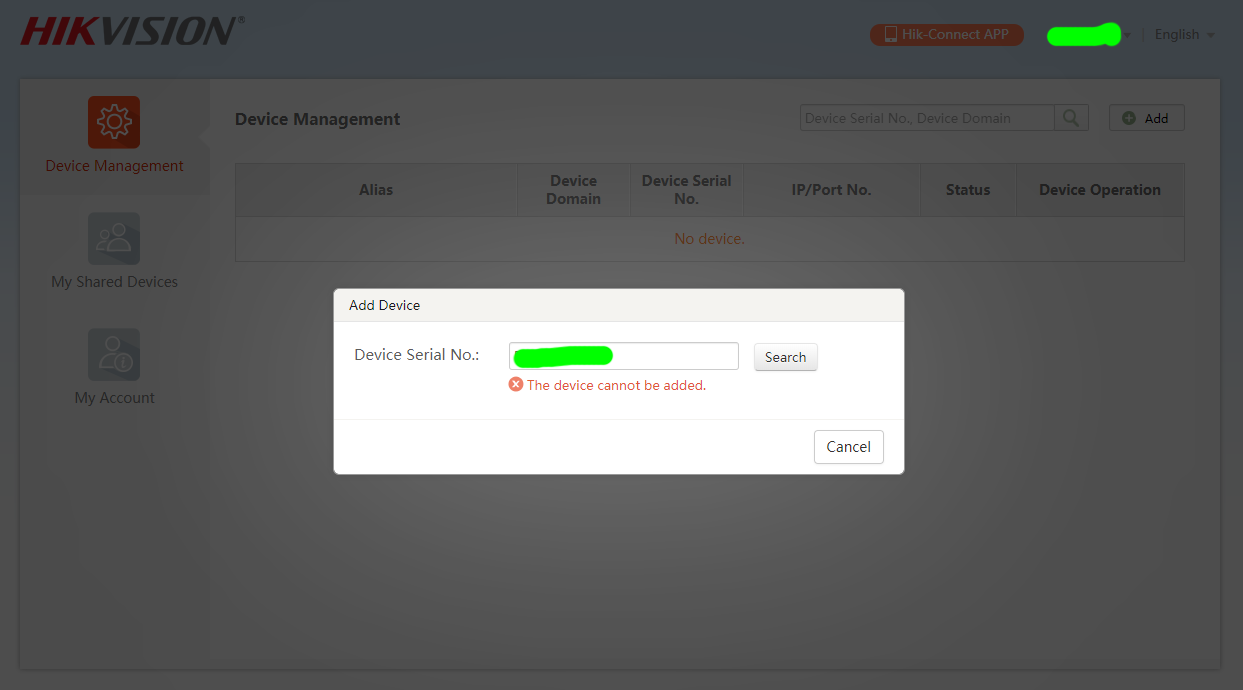This screenshot has width=1243, height=690.
Task: Select the Device Serial No. input
Action: click(623, 355)
